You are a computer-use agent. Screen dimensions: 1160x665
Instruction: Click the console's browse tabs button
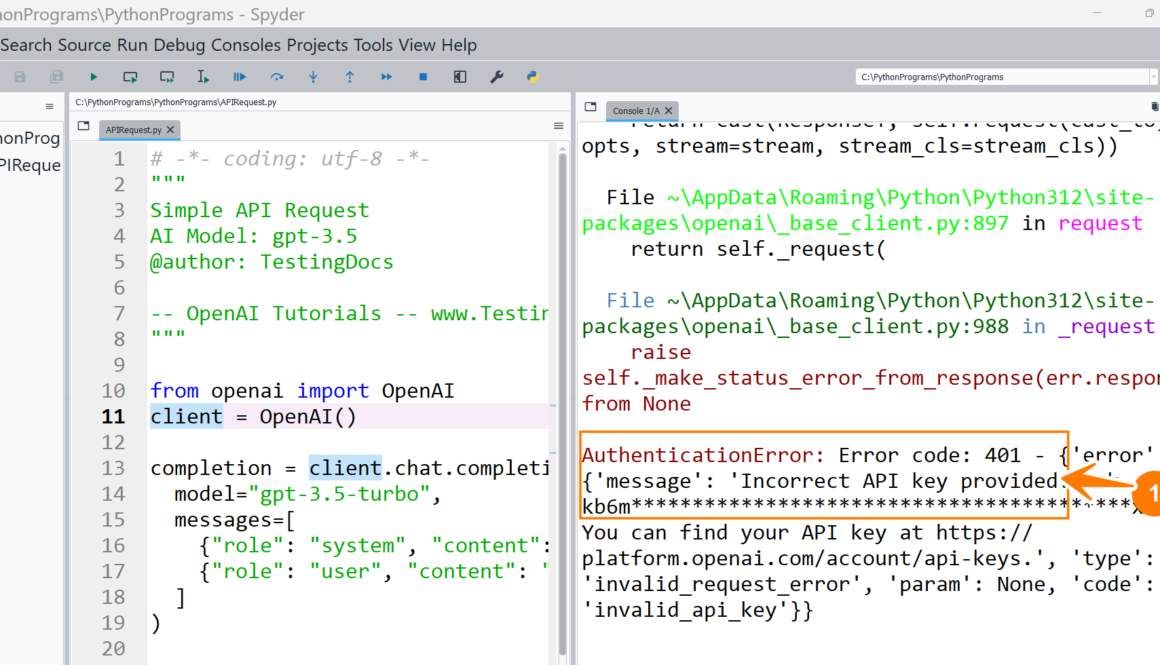pyautogui.click(x=590, y=108)
